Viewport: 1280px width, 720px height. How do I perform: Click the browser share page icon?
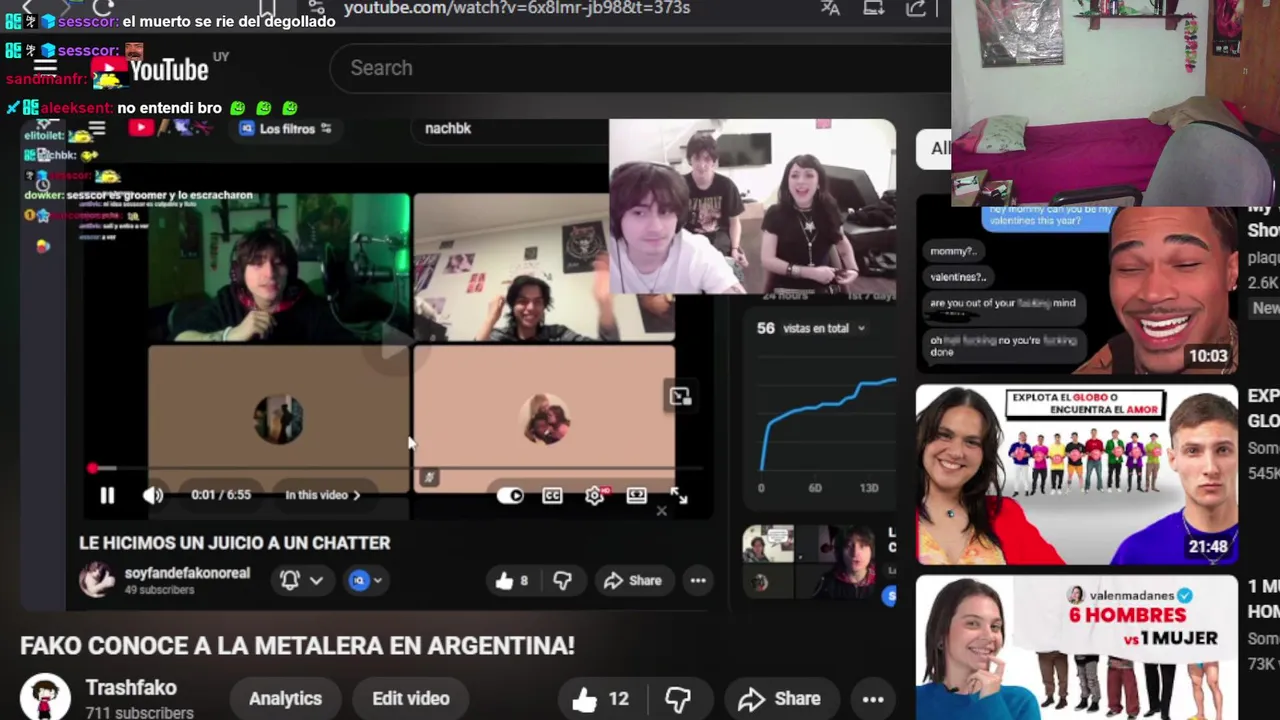coord(916,8)
